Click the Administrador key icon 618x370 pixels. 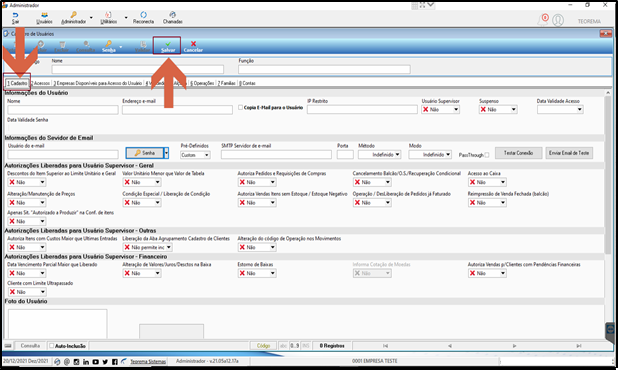tap(73, 15)
